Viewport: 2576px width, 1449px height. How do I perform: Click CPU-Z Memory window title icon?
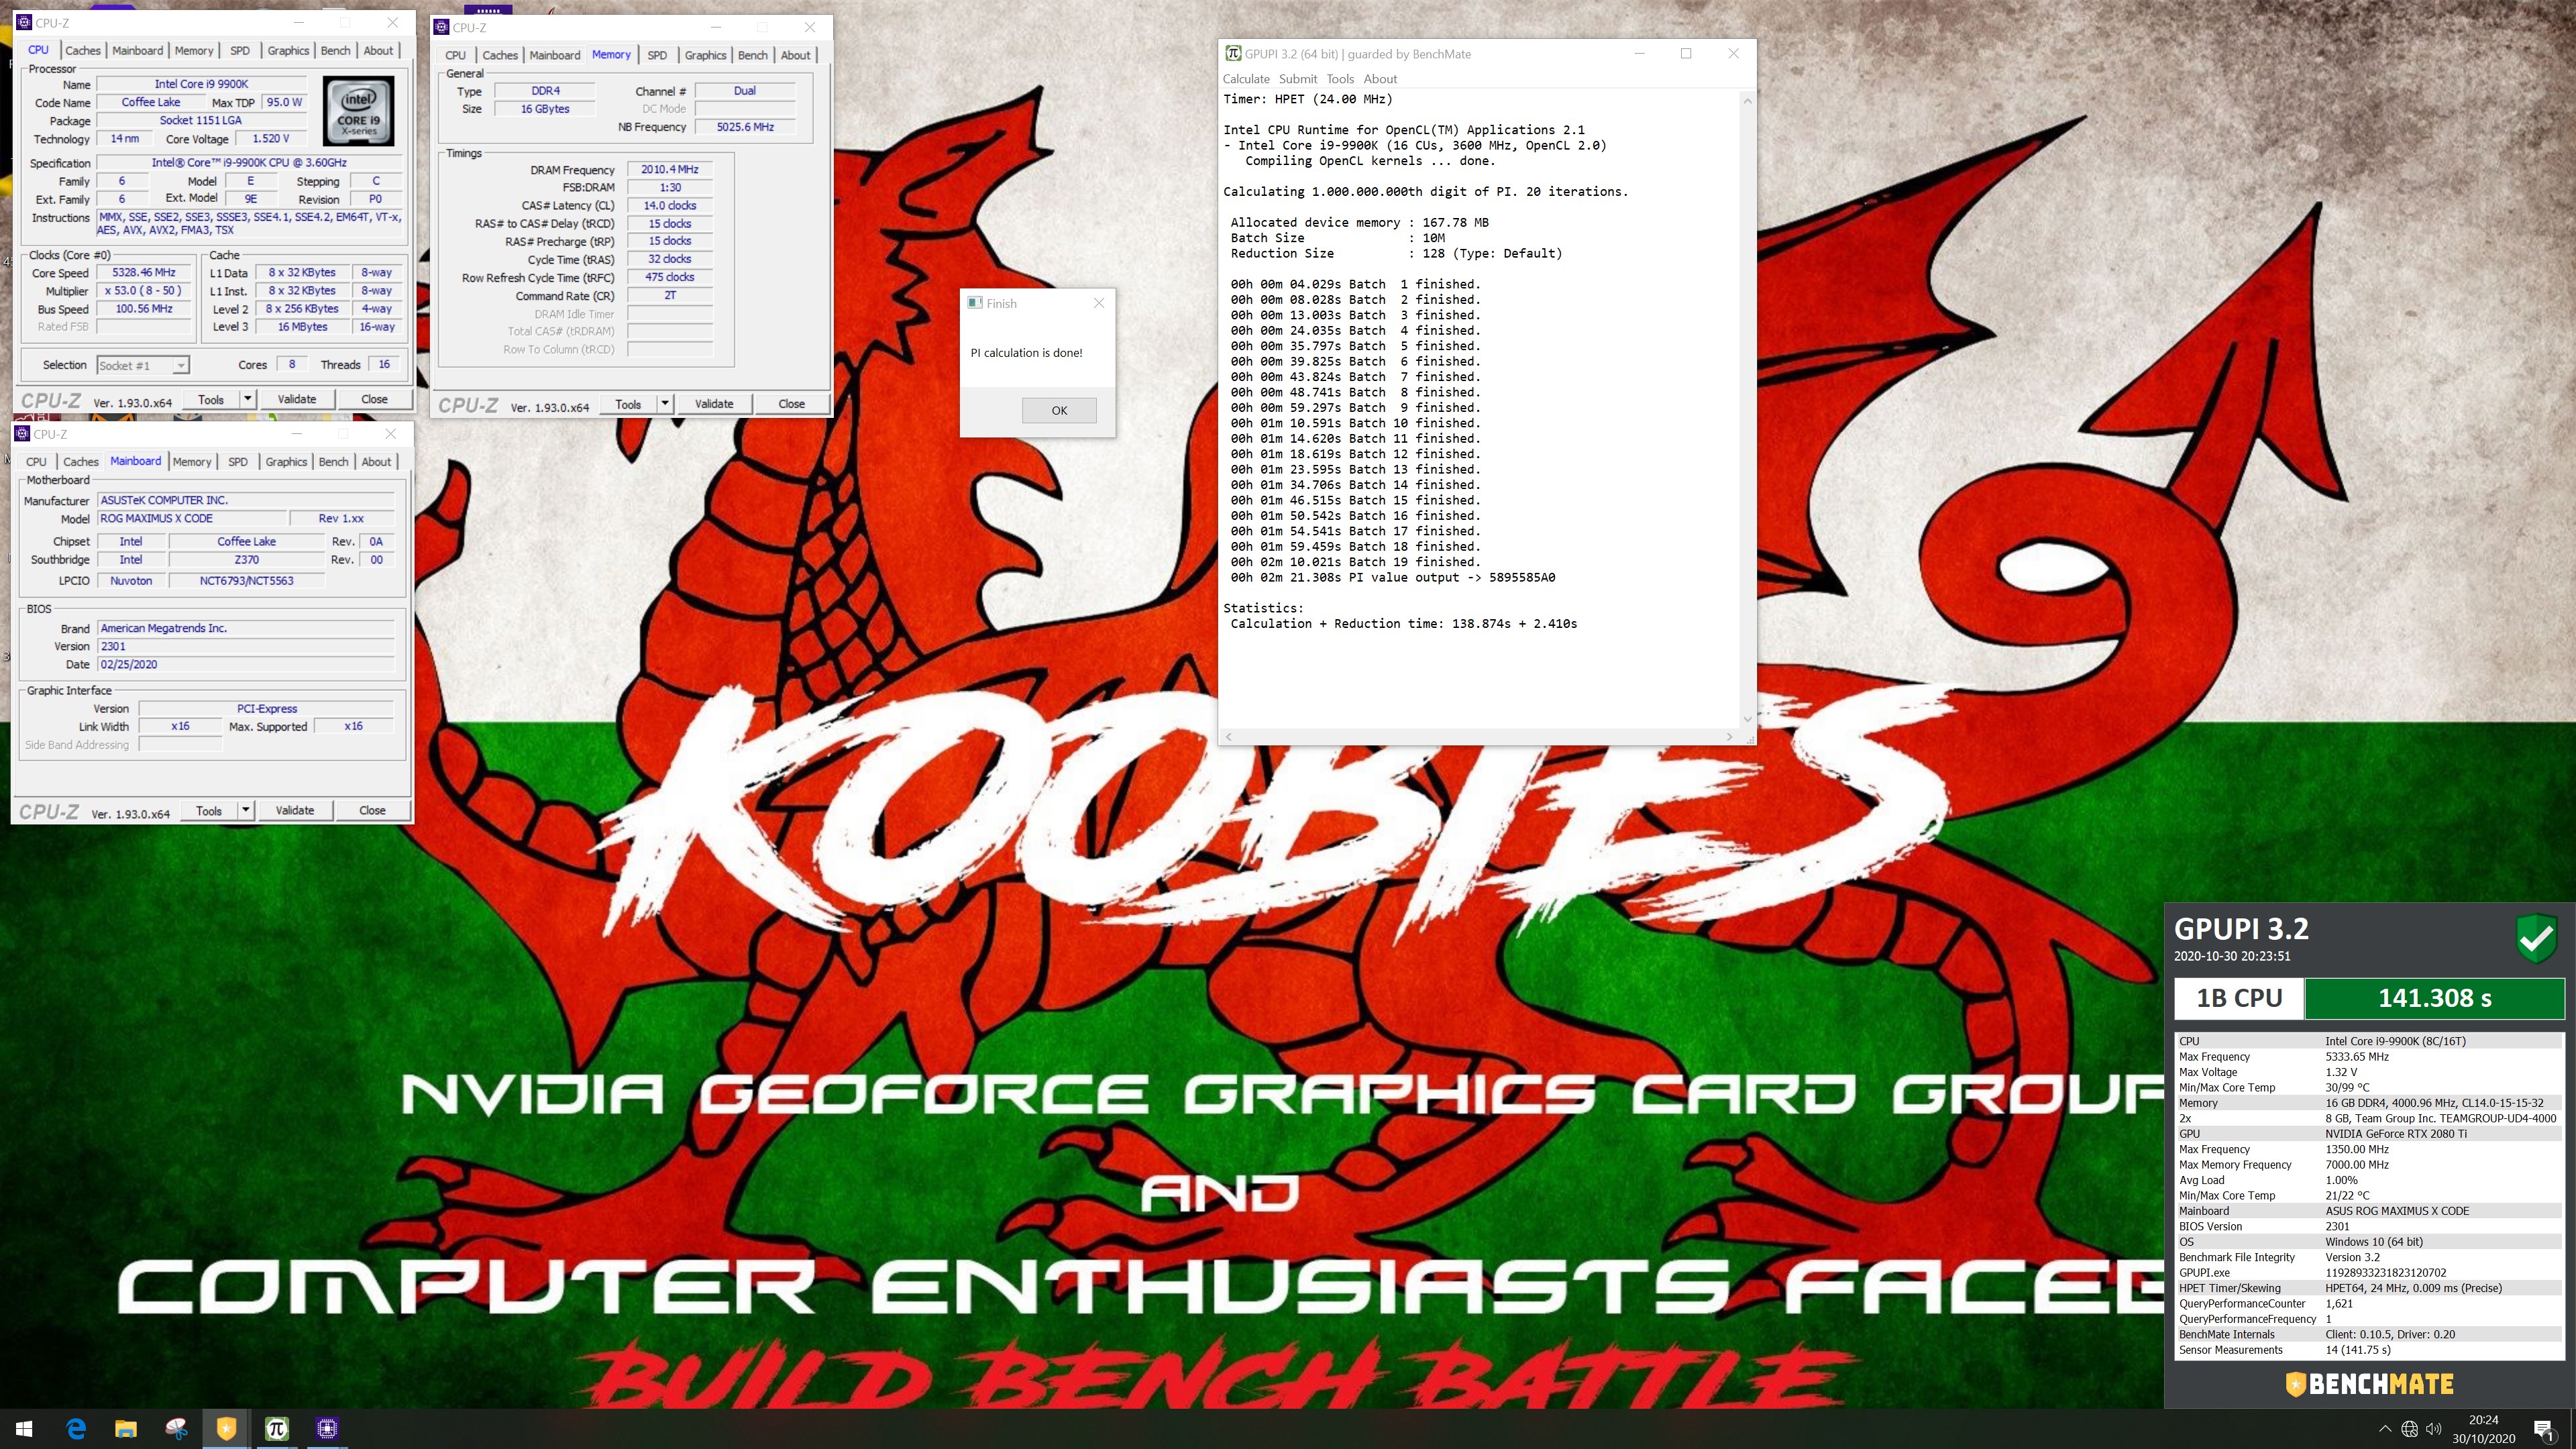click(441, 27)
